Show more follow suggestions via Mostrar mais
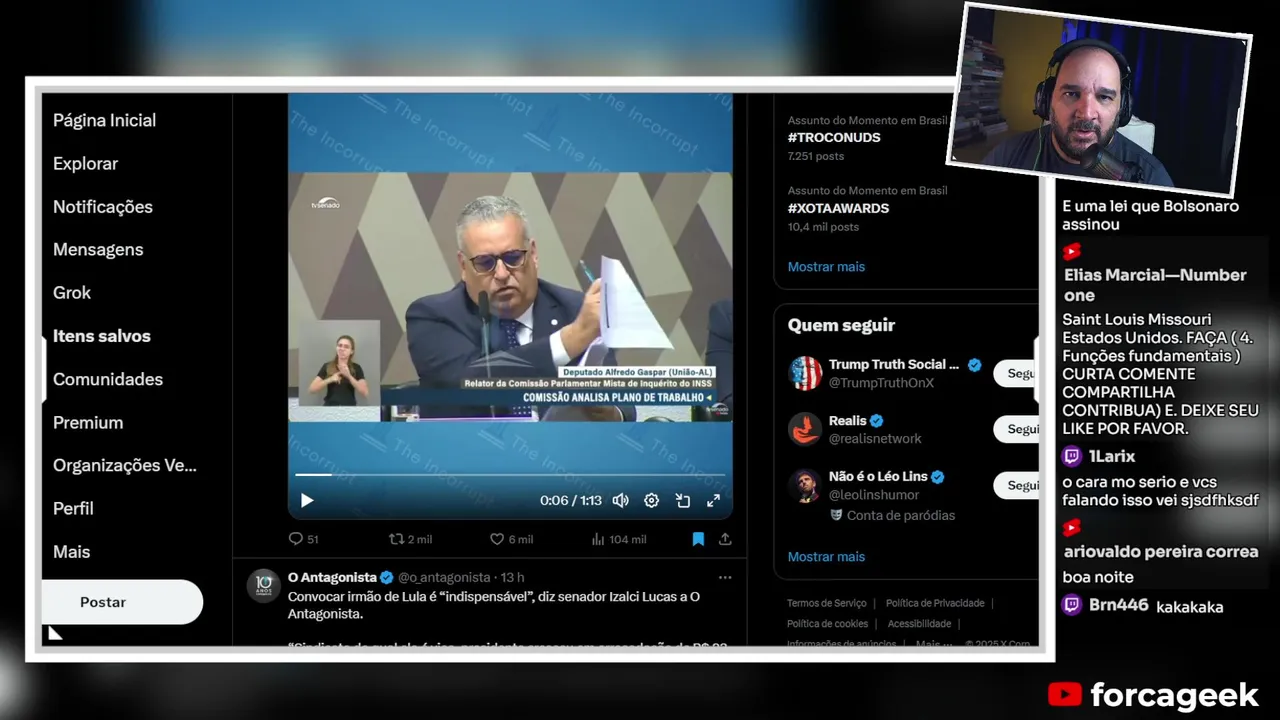1280x720 pixels. point(826,557)
